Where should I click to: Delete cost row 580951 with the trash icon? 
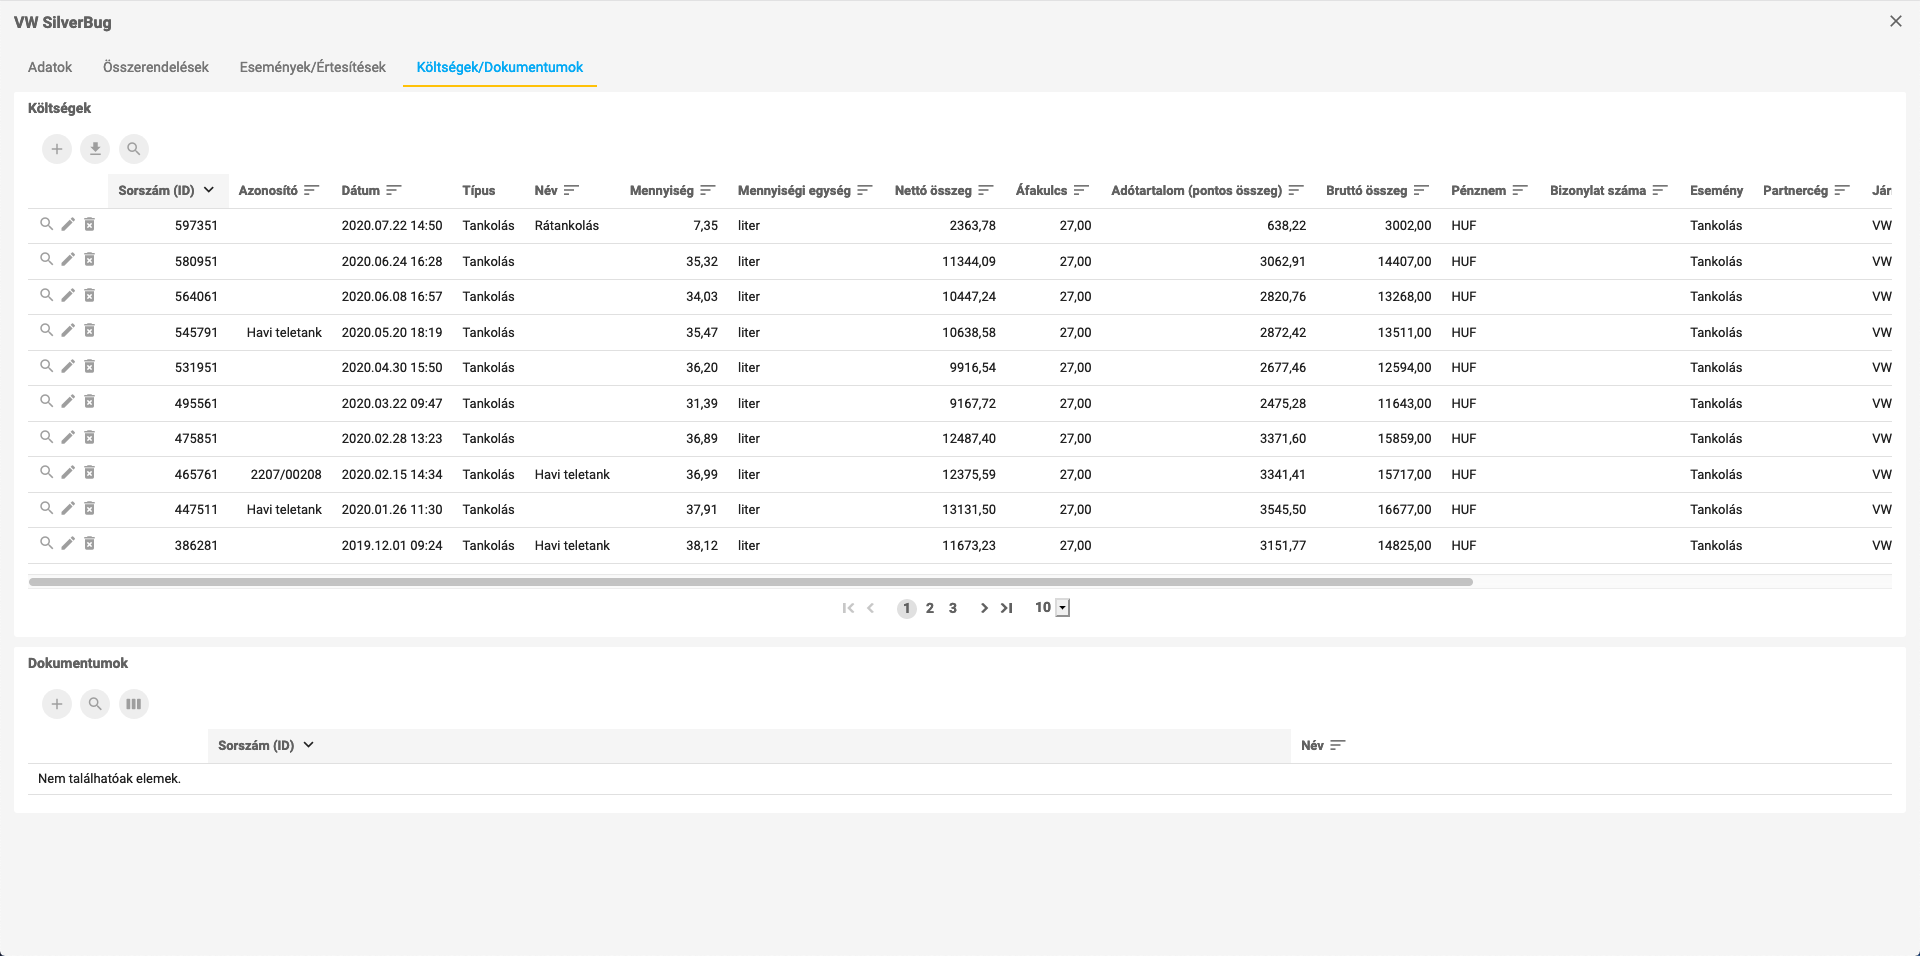pos(89,260)
